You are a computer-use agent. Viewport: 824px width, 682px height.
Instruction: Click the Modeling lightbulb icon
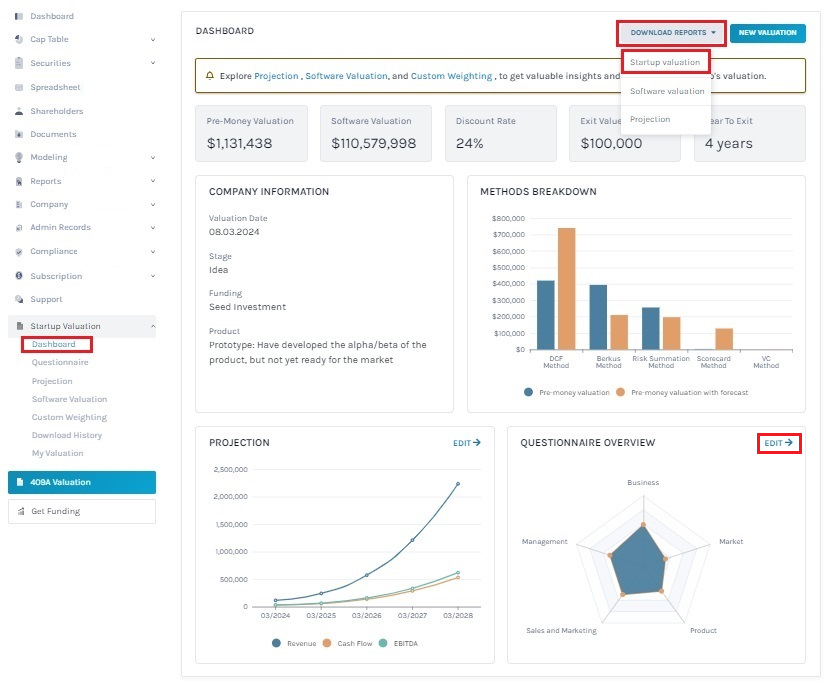click(x=19, y=157)
